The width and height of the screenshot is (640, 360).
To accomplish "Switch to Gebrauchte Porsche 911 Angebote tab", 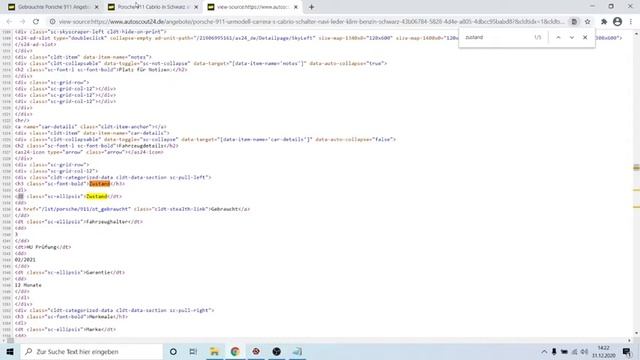I will (x=53, y=7).
